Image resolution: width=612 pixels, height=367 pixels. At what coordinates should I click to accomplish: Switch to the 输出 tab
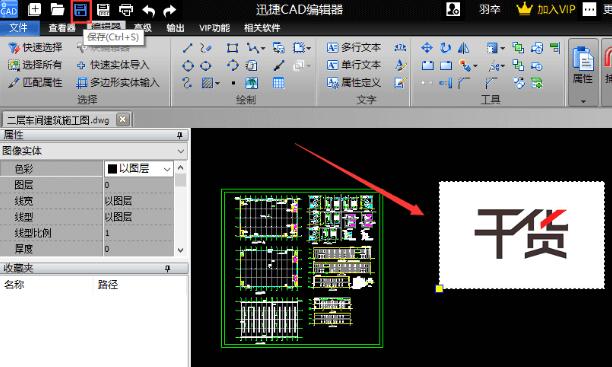tap(175, 28)
